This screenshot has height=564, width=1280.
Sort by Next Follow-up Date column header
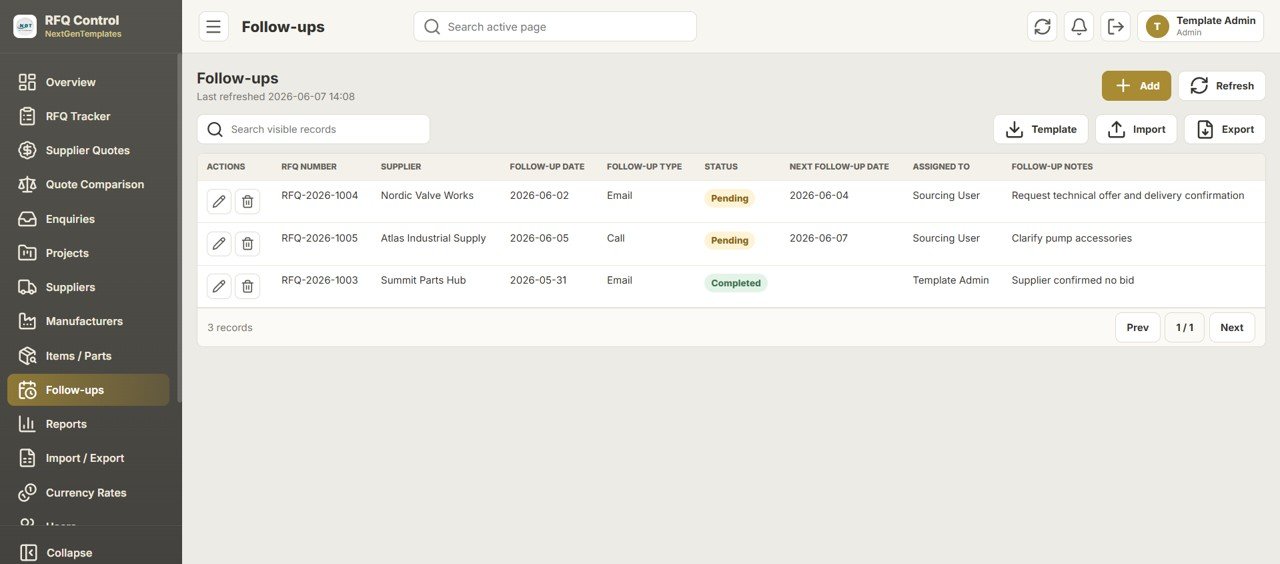point(839,167)
